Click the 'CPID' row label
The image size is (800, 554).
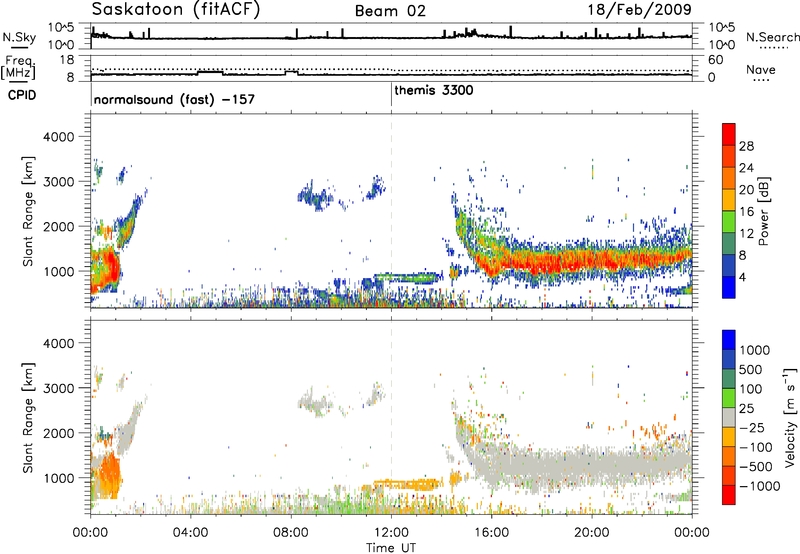(x=22, y=95)
